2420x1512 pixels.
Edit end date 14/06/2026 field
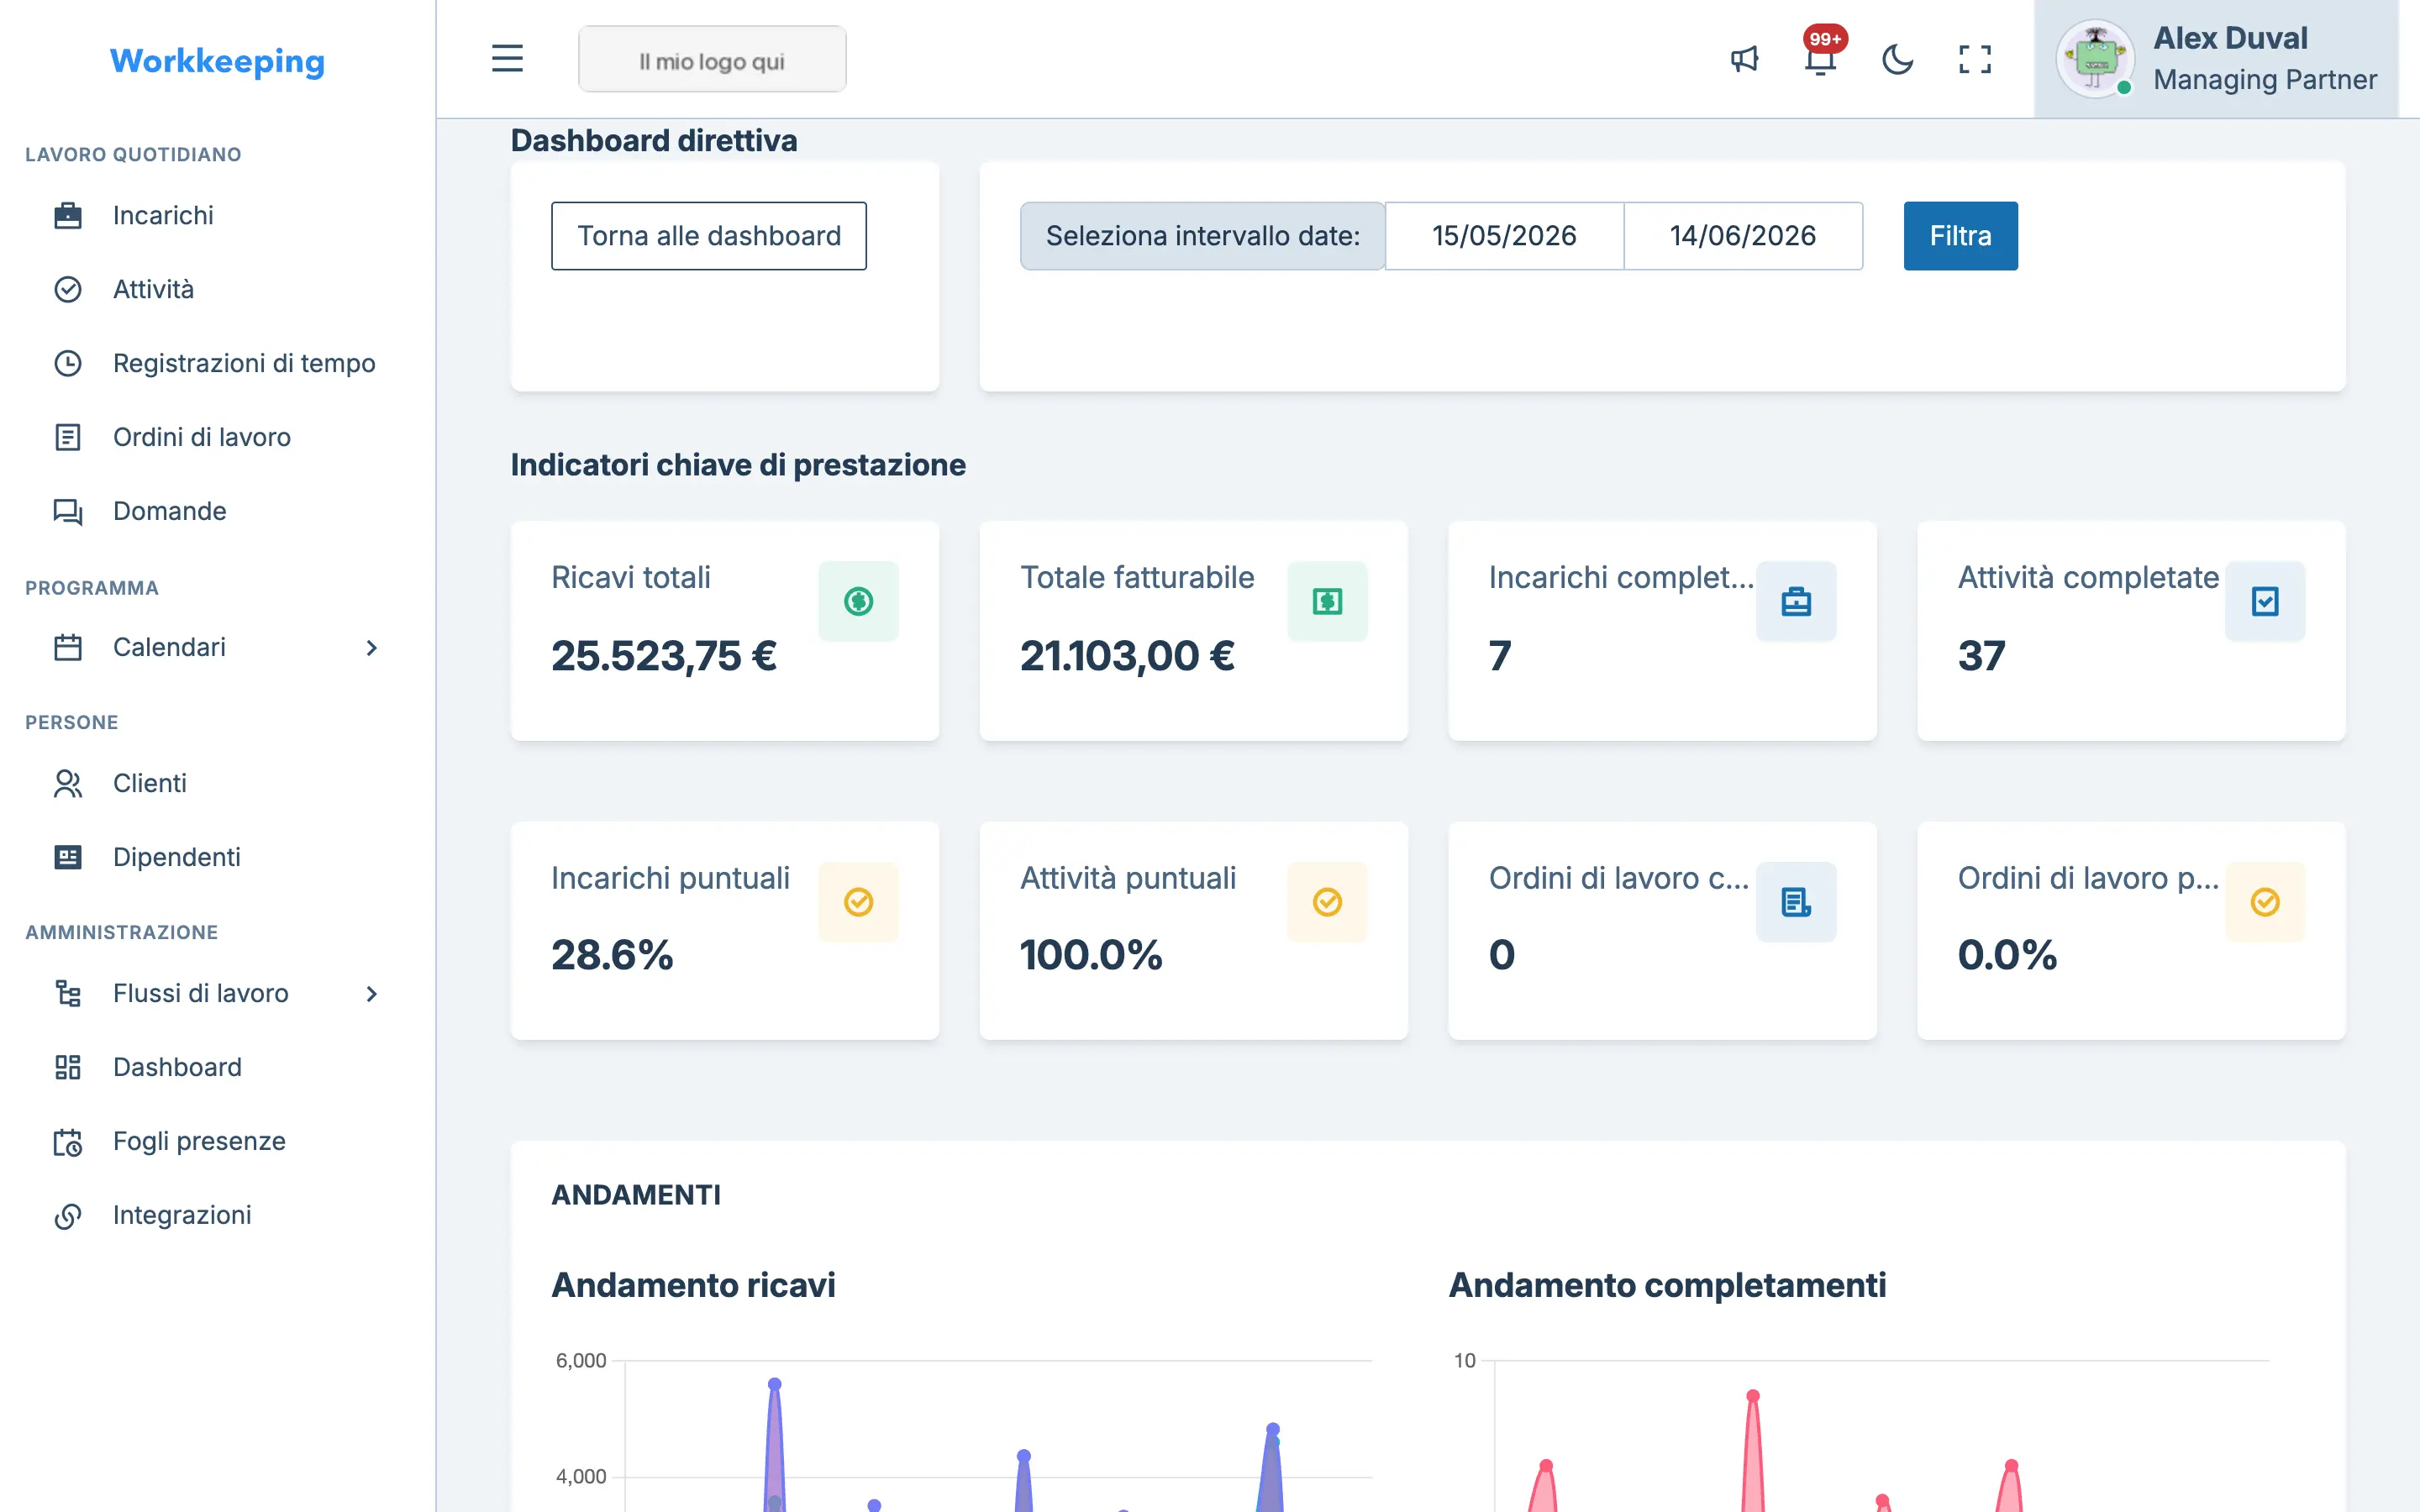coord(1743,236)
